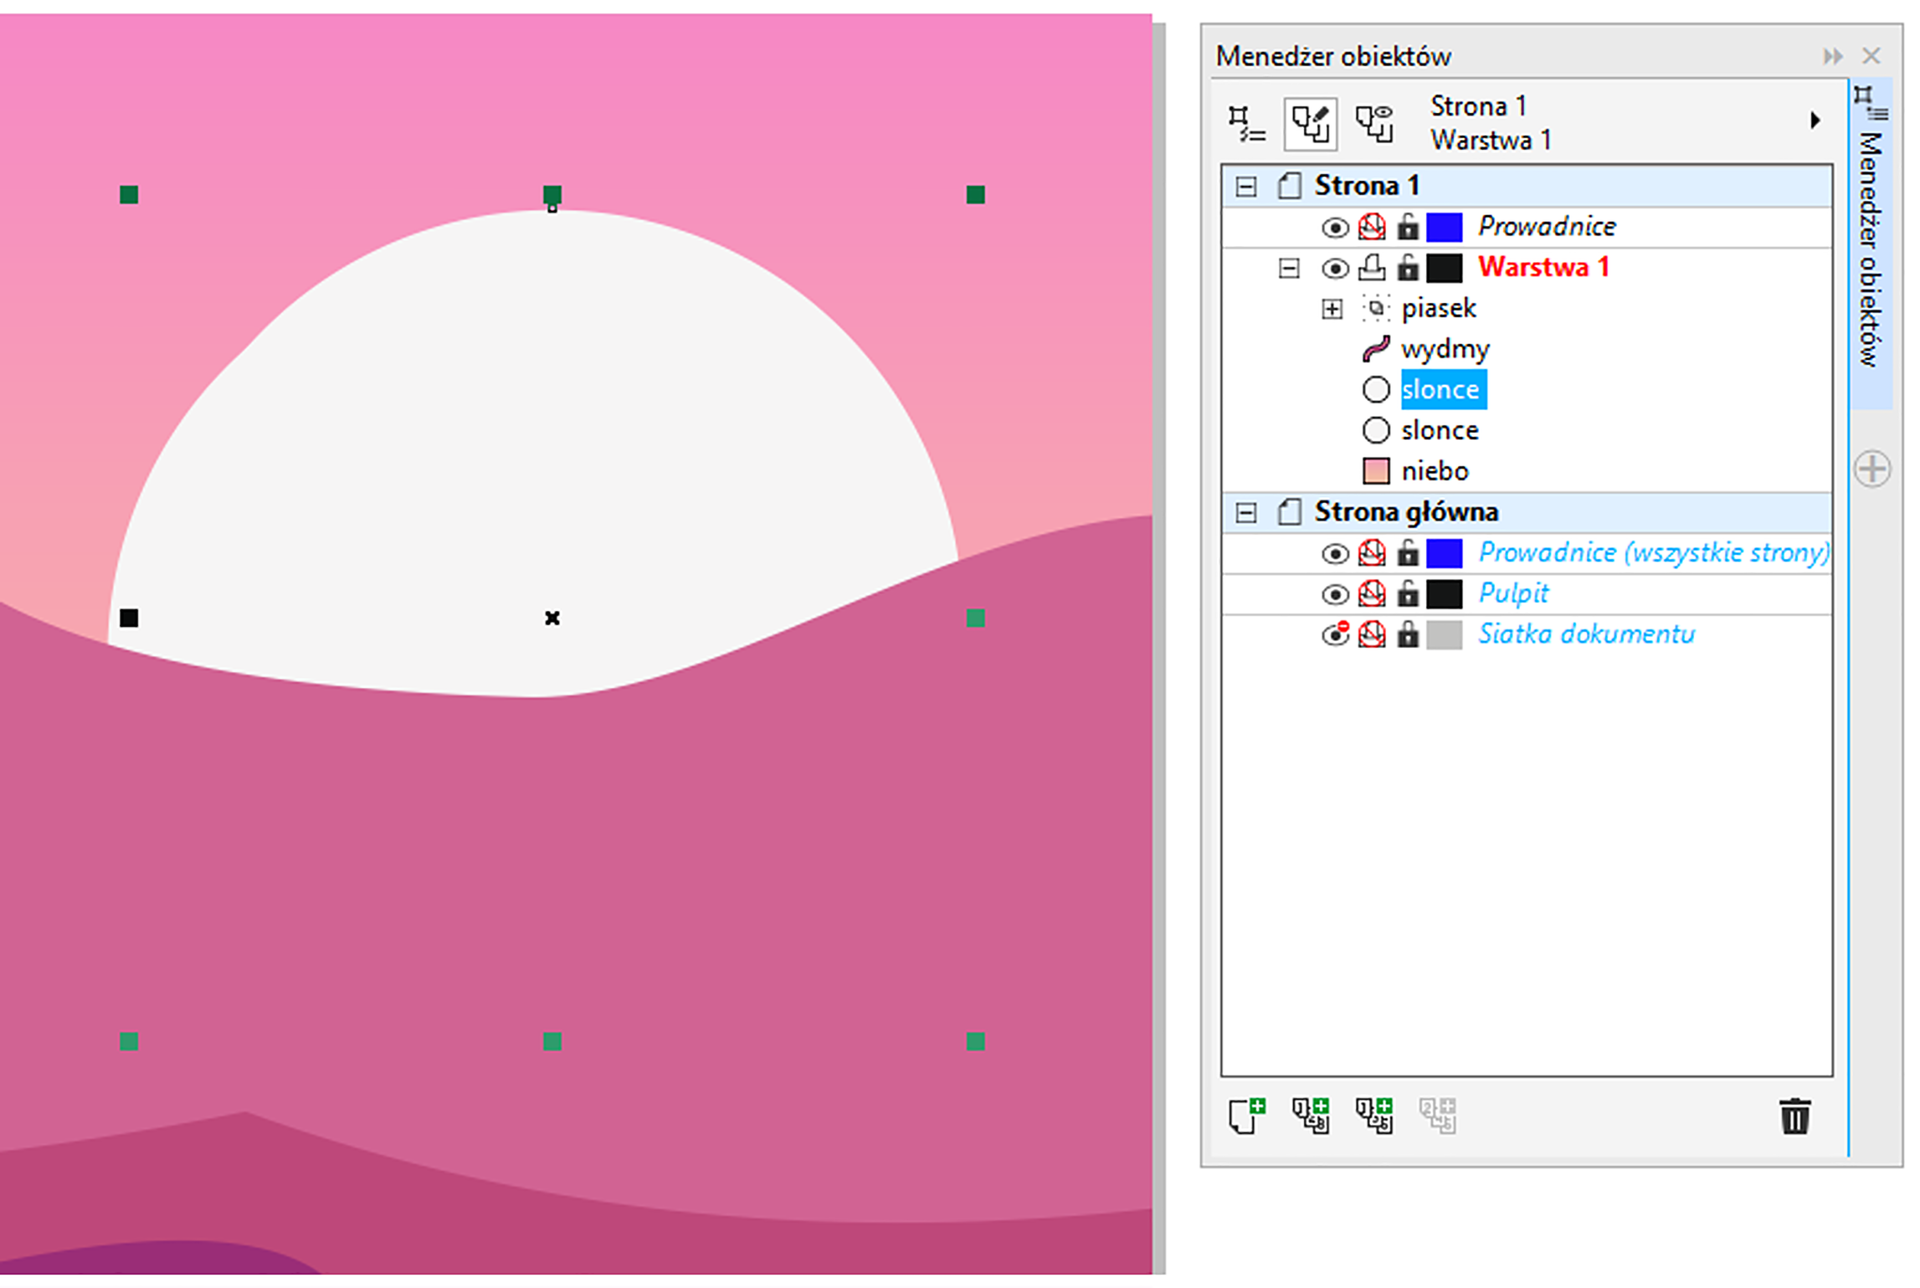Collapse the Strona główna tree
Viewport: 1920px width, 1288px height.
click(x=1246, y=513)
